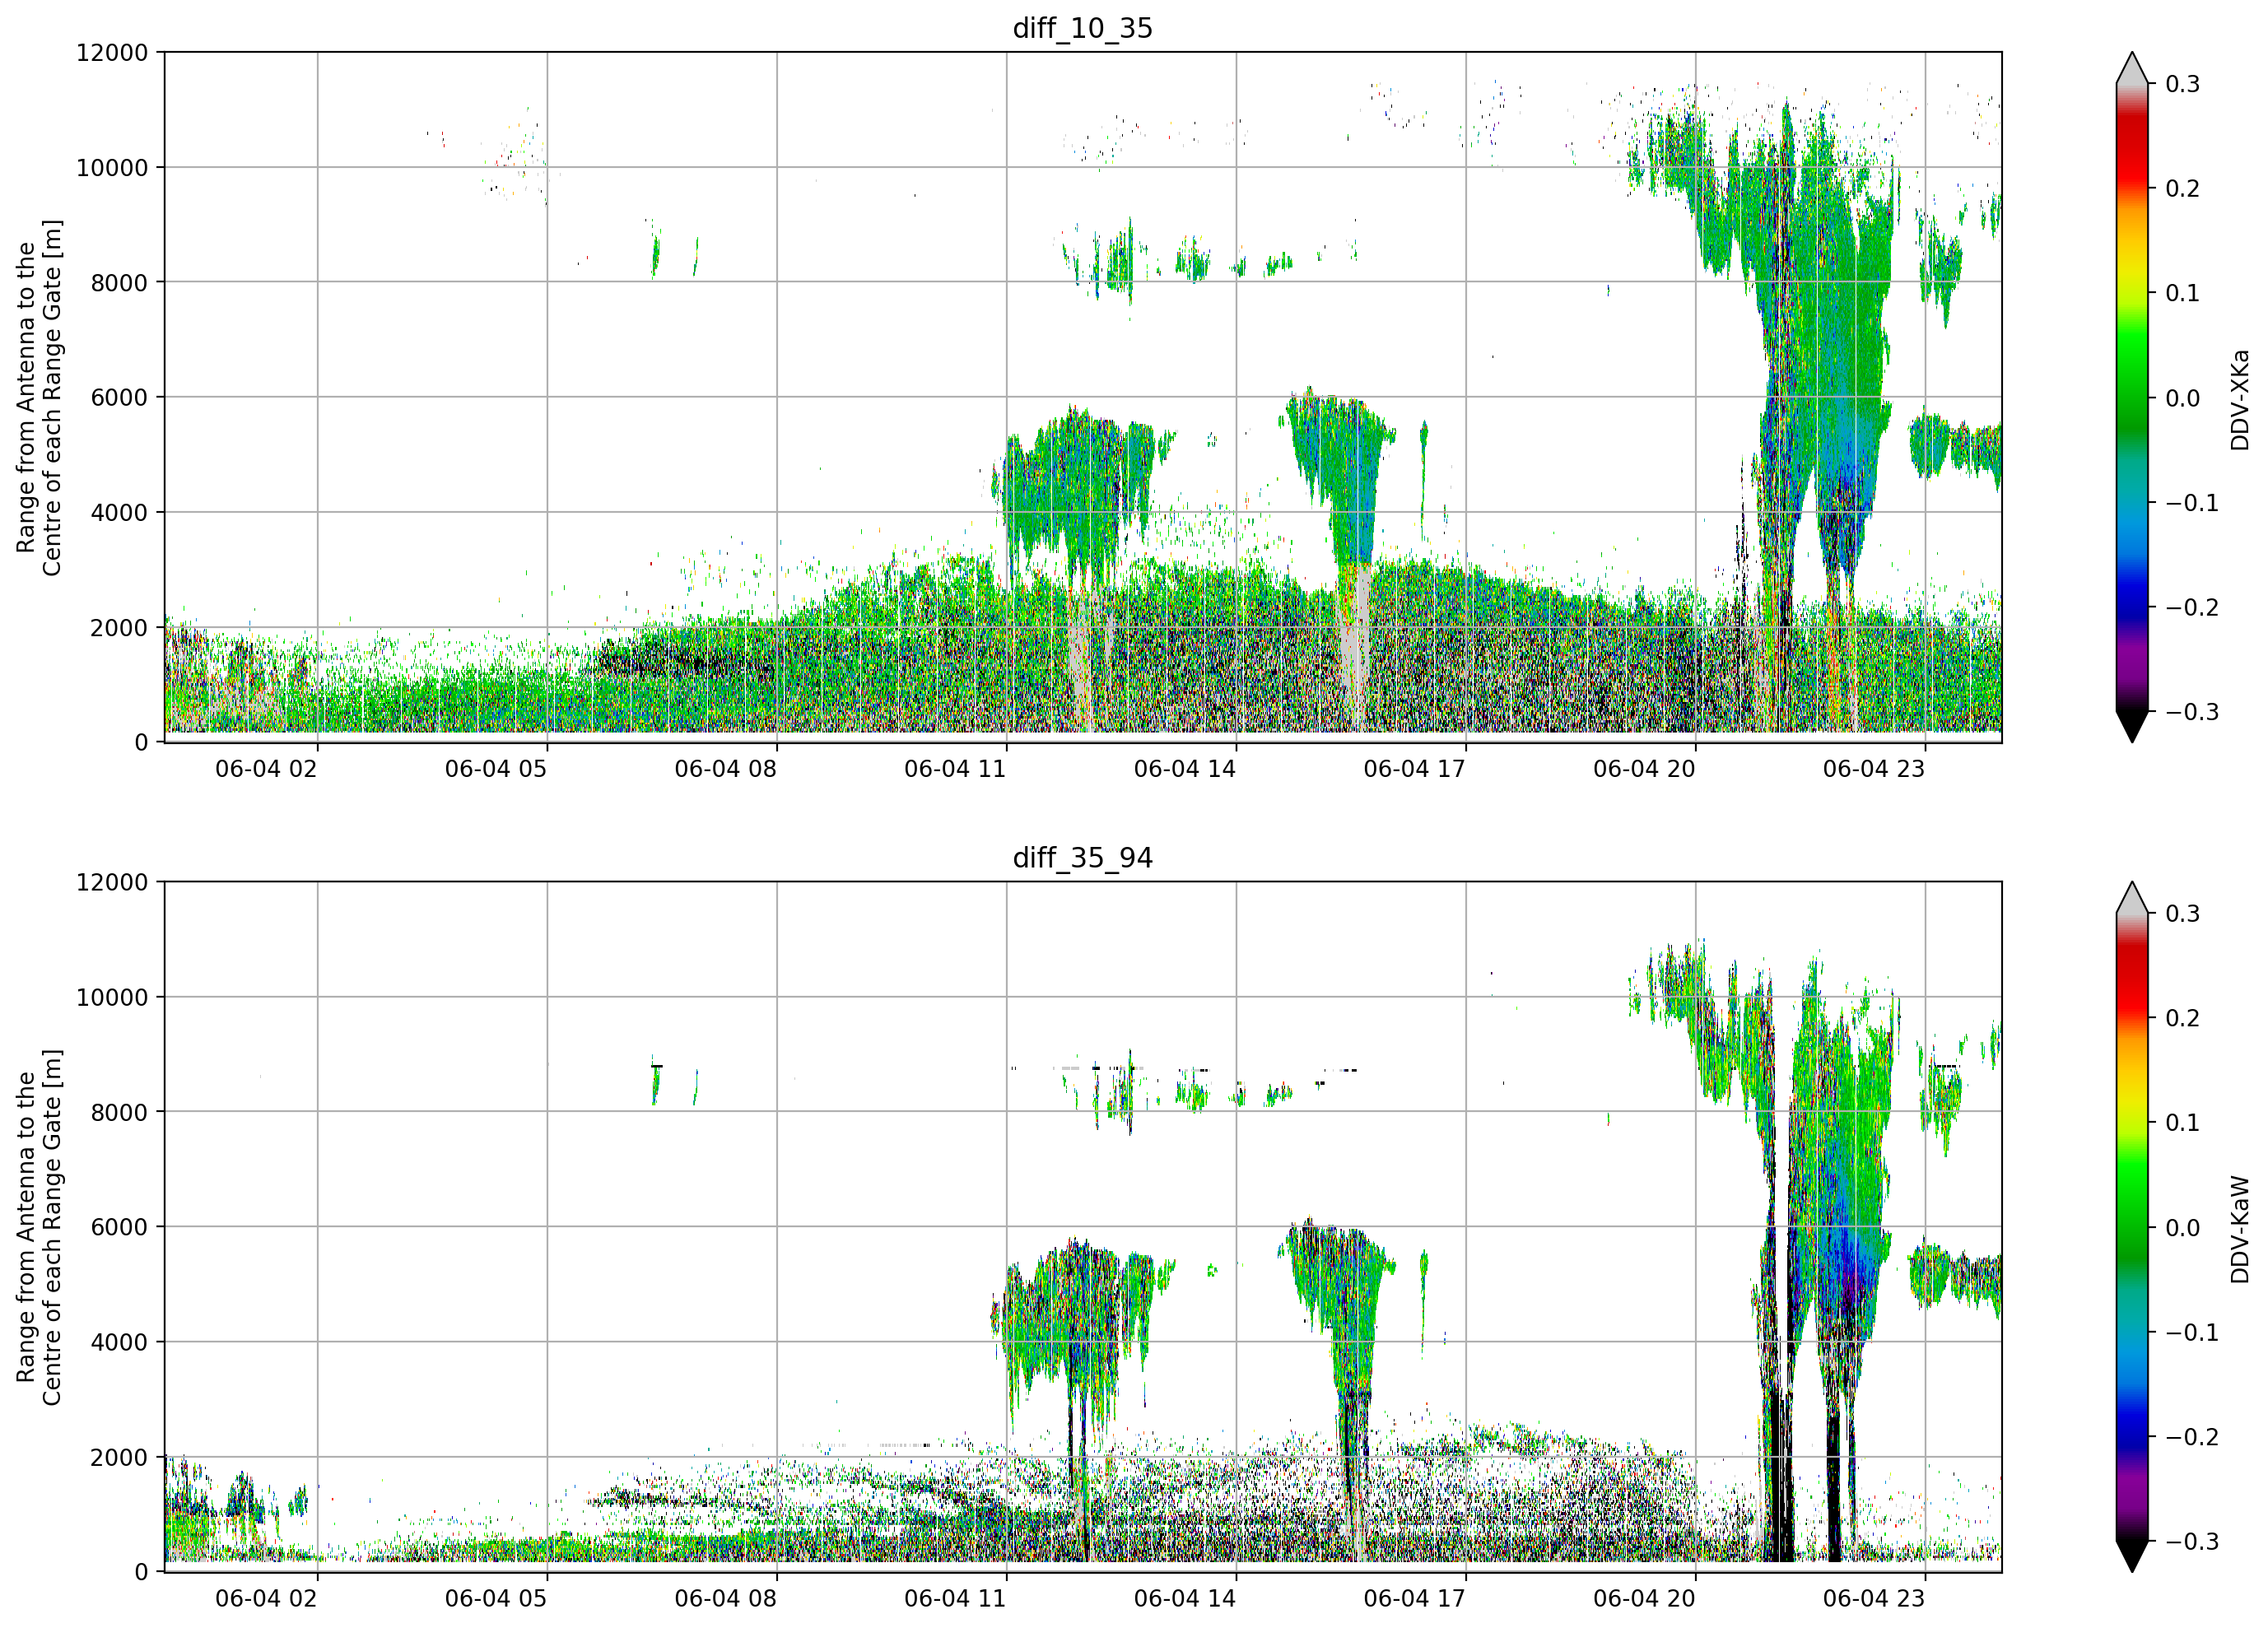
Task: Click the top colorbar gradient
Action: [x=2132, y=397]
